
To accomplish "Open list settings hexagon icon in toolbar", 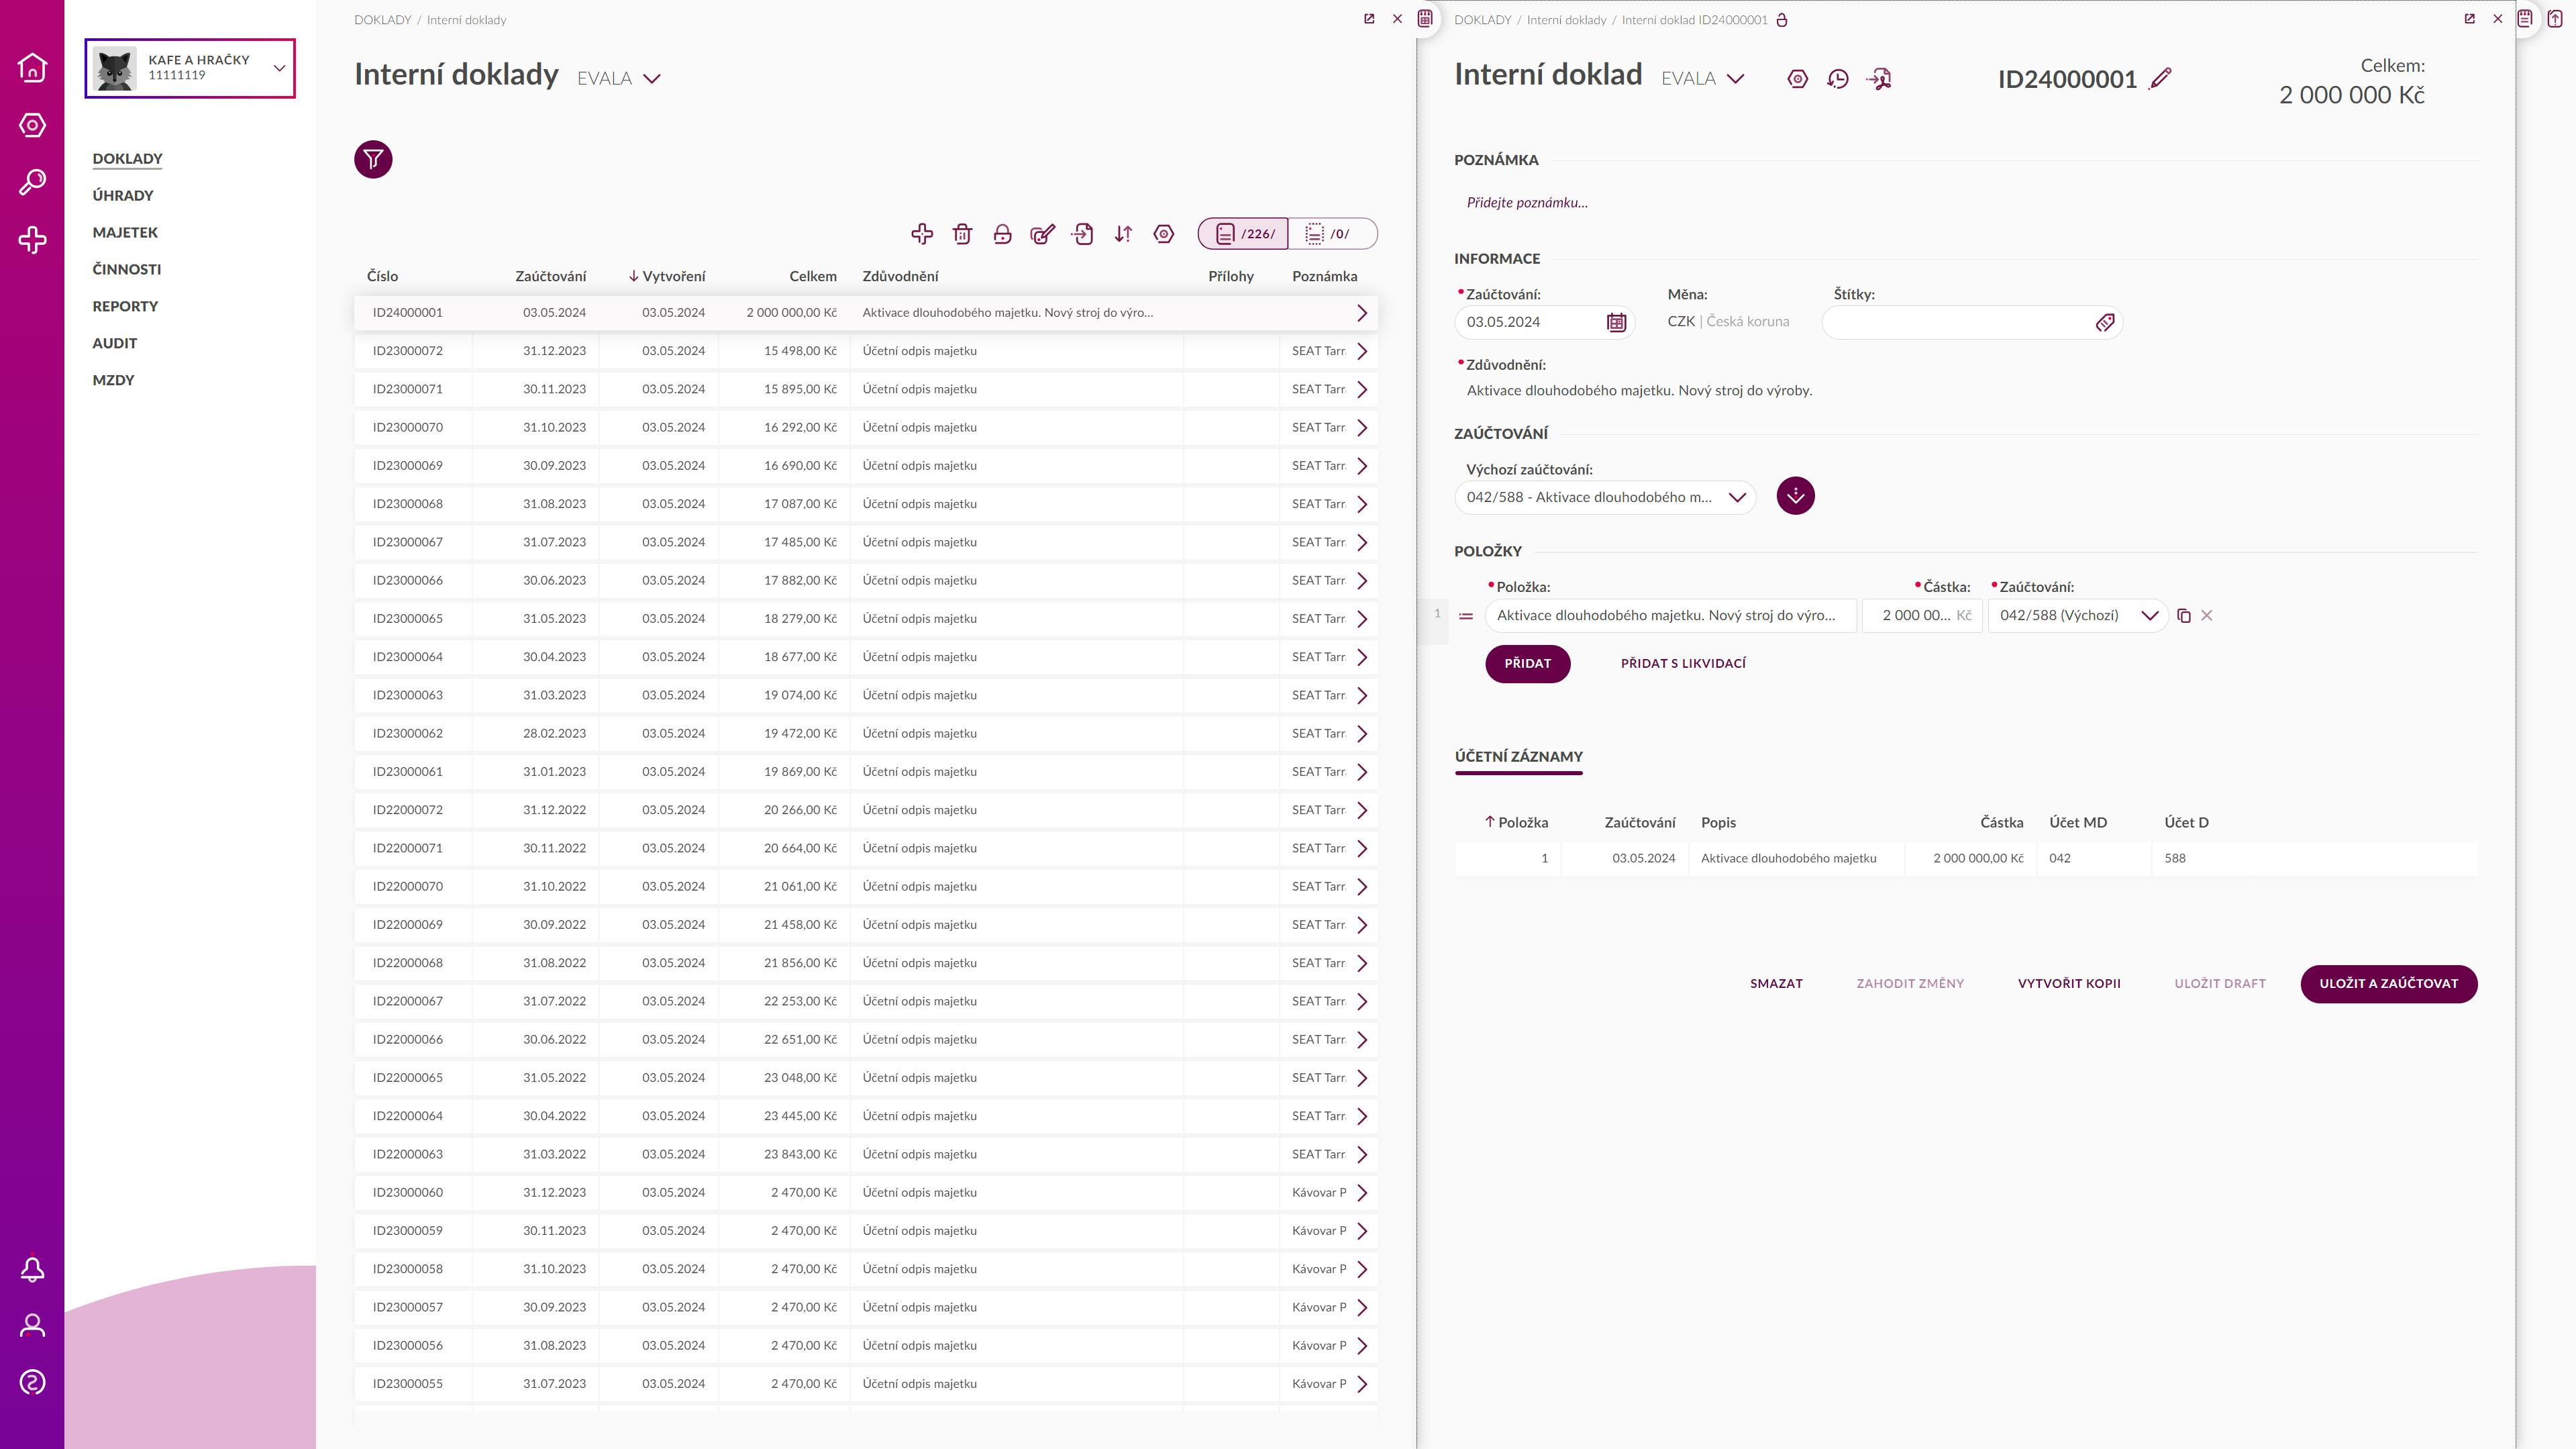I will click(1164, 234).
